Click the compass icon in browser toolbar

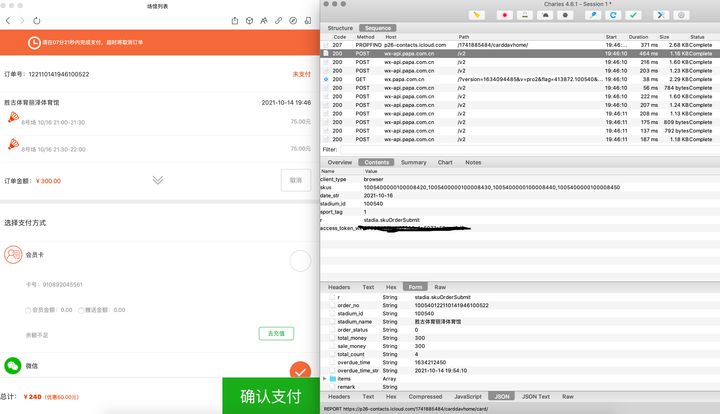[x=293, y=21]
